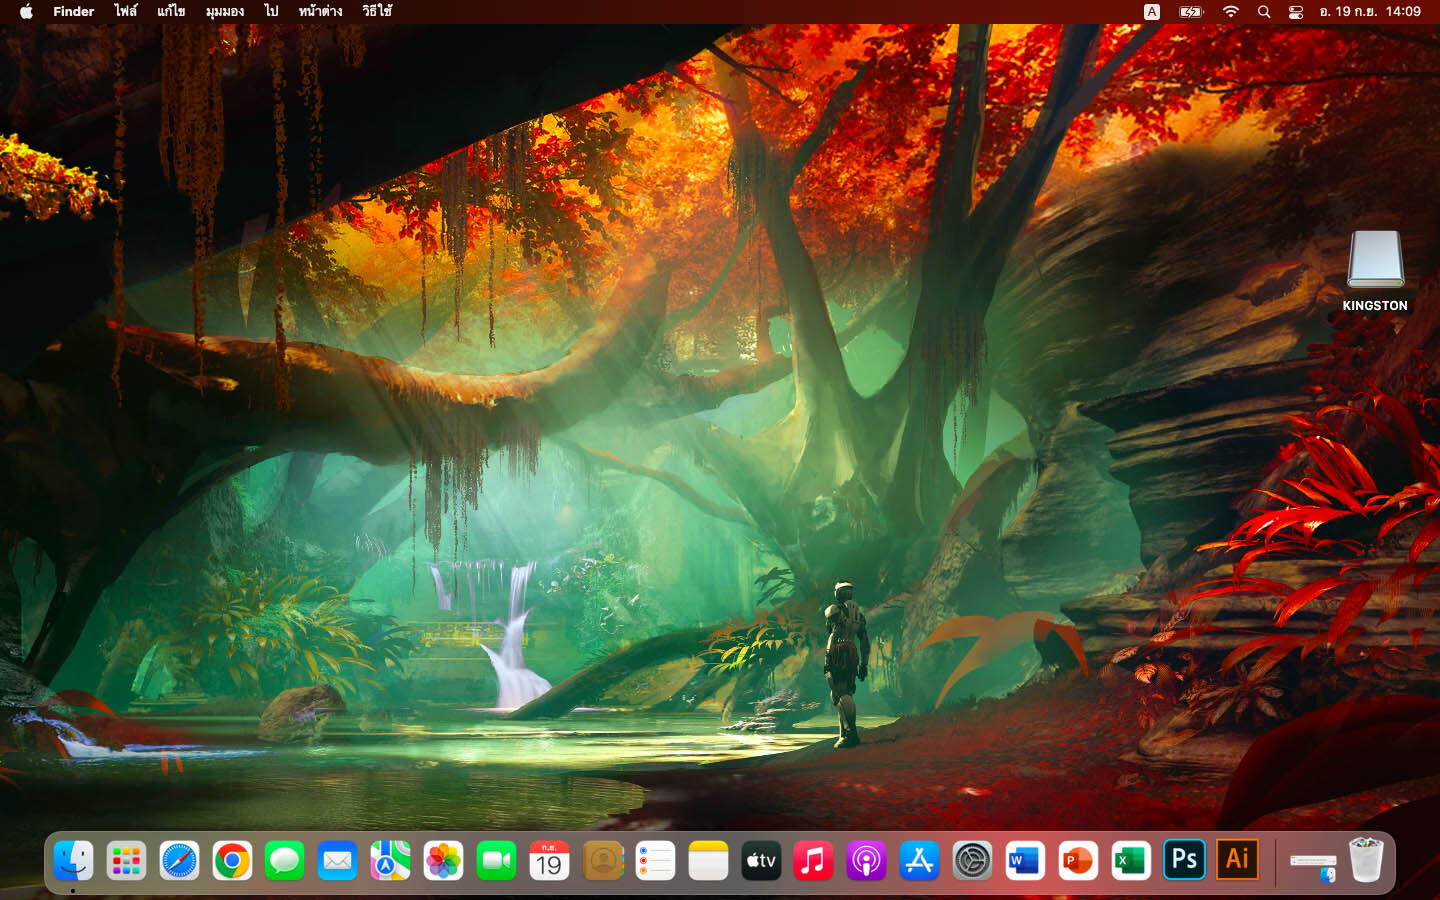1440x900 pixels.
Task: Launch Adobe Illustrator from Dock
Action: coord(1237,859)
